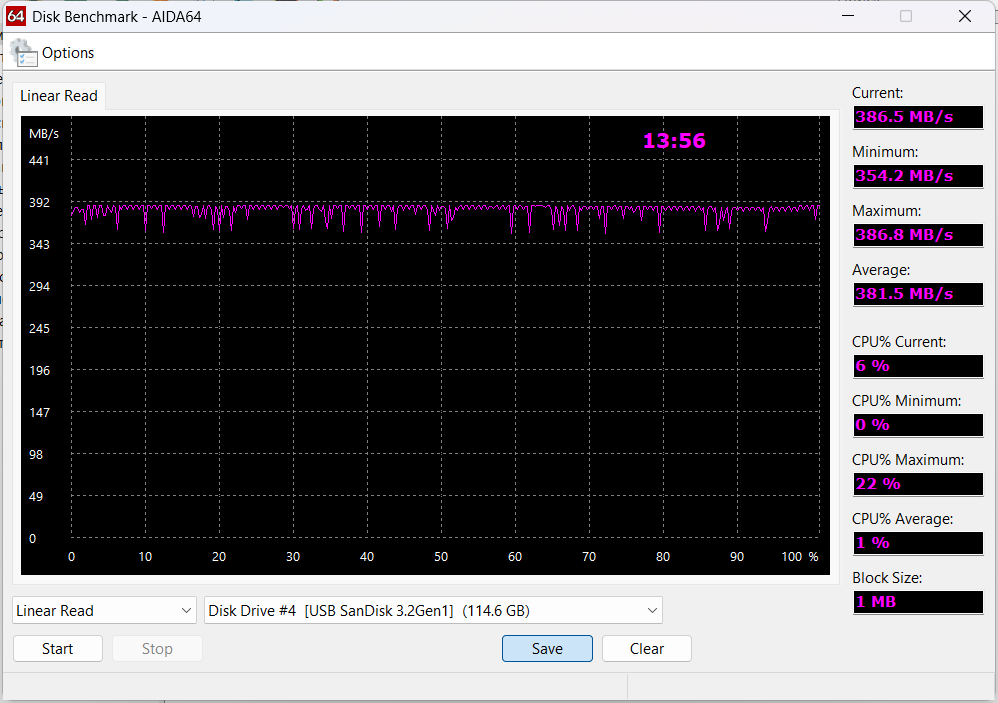Click the Average 381.5 MB/s readout
The height and width of the screenshot is (703, 998).
point(917,294)
